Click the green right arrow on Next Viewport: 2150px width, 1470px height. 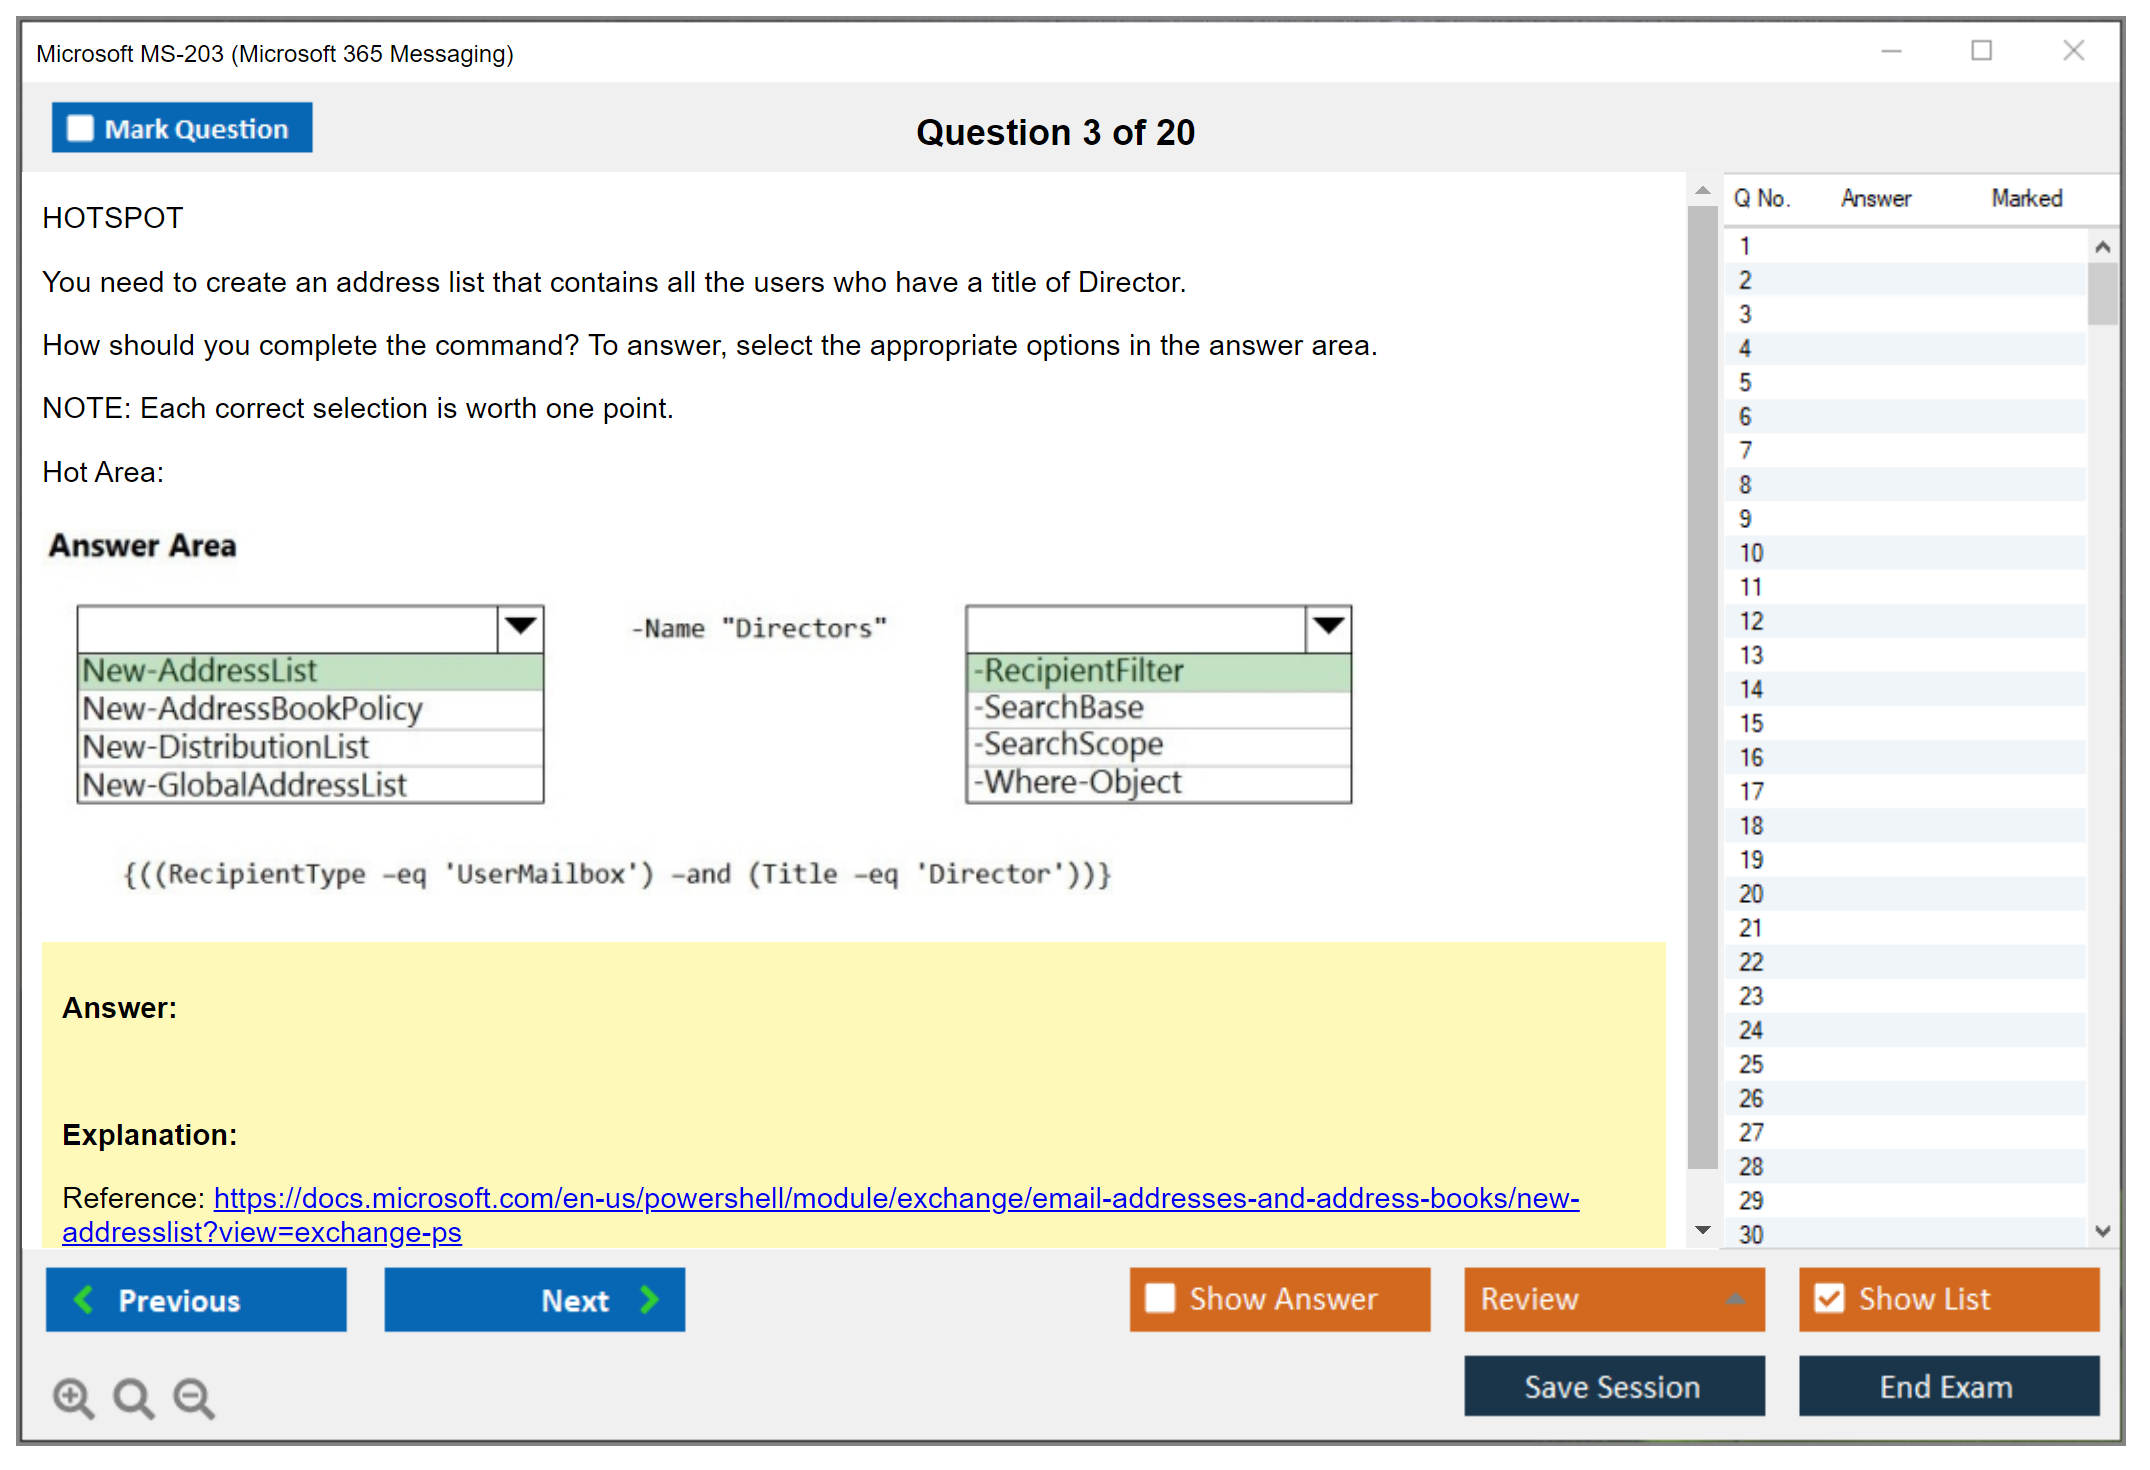[x=649, y=1300]
